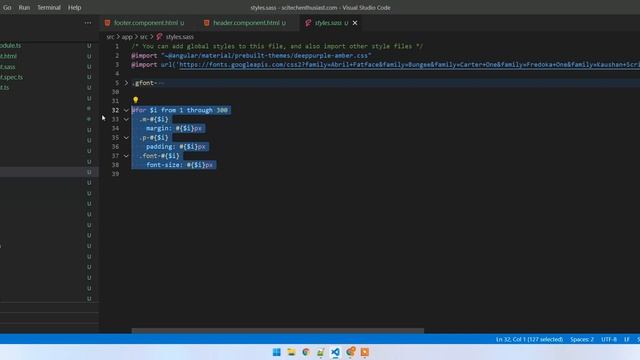
Task: Switch to header.component.html tab
Action: click(249, 23)
